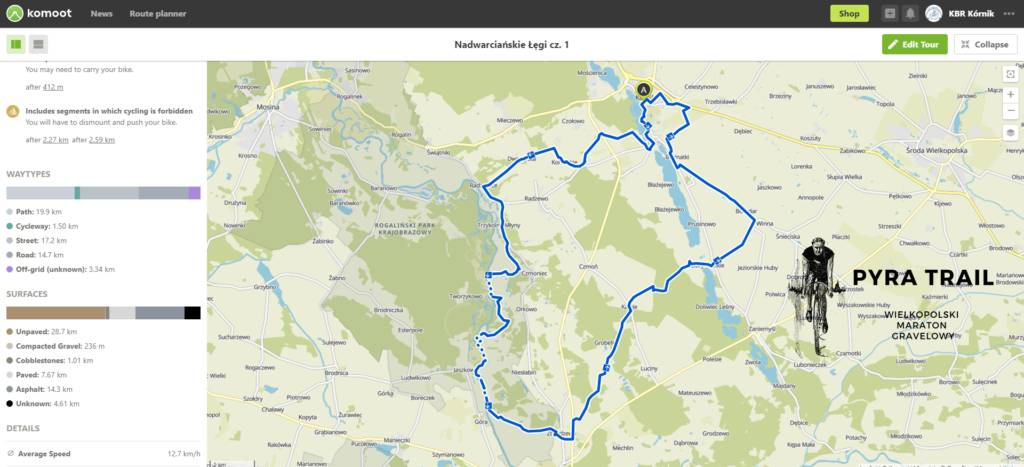Zoom in on the map
Viewport: 1024px width, 467px height.
point(1011,94)
